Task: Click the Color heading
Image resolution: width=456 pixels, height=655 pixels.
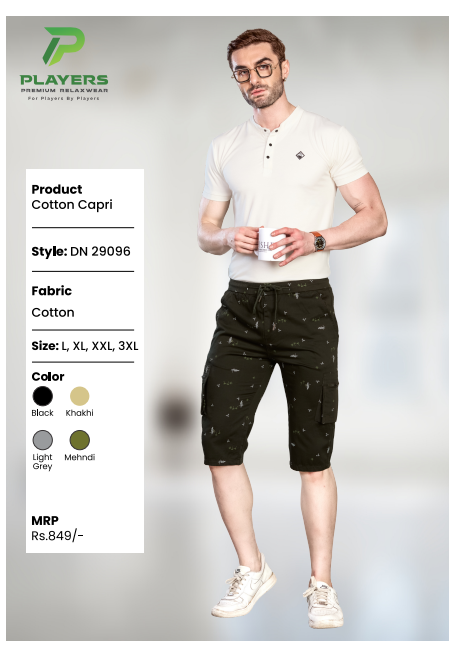Action: coord(48,376)
